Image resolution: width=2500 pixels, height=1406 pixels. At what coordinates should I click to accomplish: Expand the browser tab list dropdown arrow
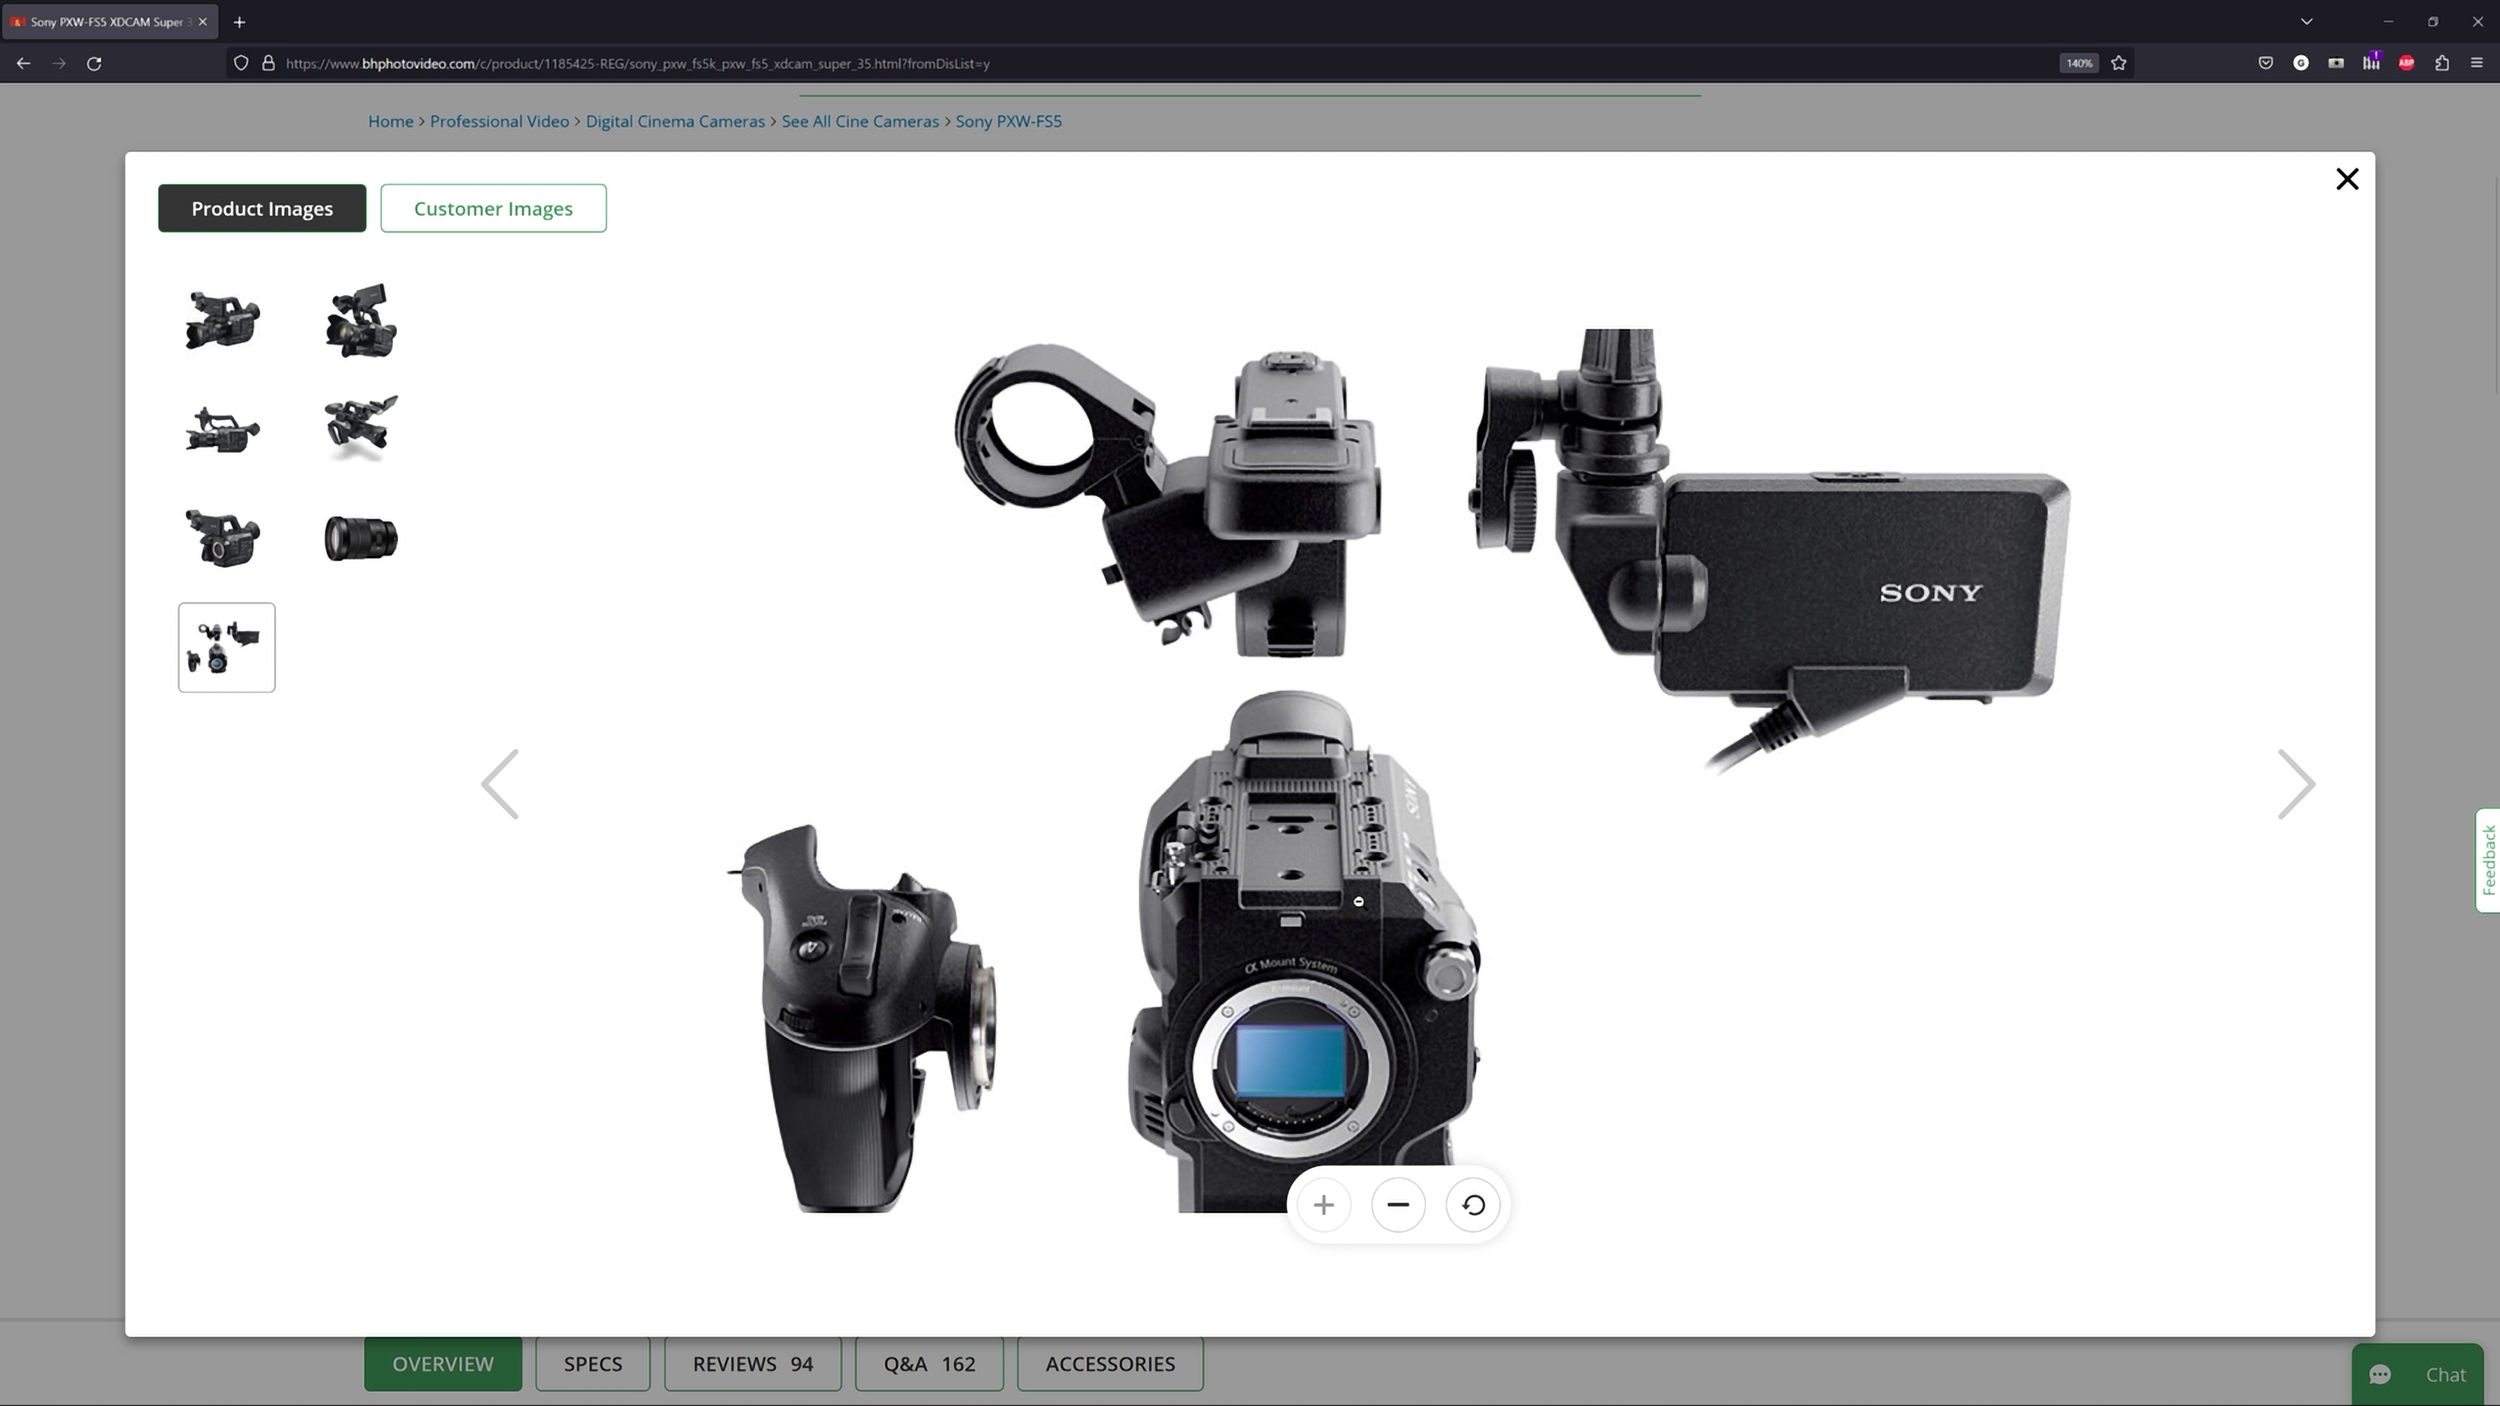2306,21
